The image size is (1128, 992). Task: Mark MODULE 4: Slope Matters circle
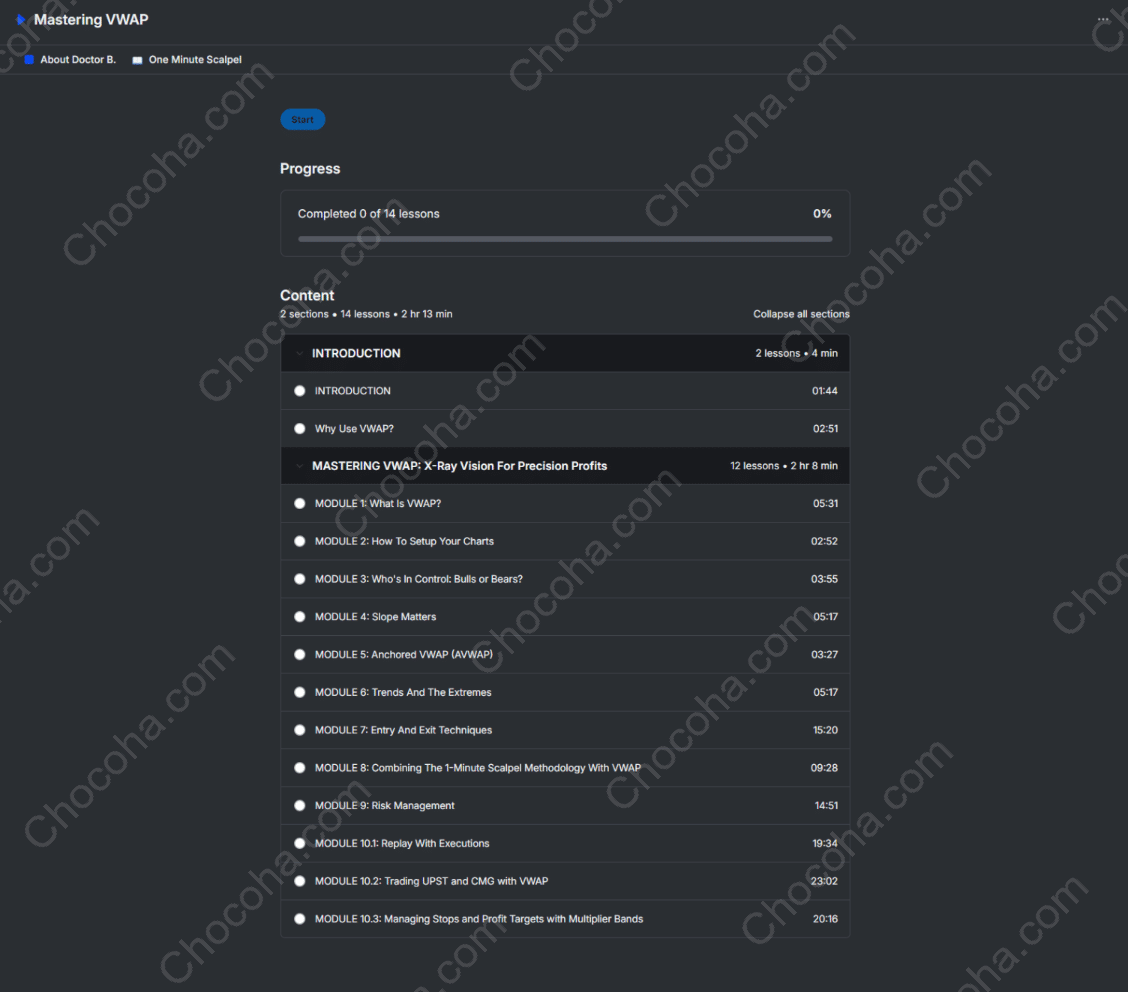pyautogui.click(x=300, y=617)
